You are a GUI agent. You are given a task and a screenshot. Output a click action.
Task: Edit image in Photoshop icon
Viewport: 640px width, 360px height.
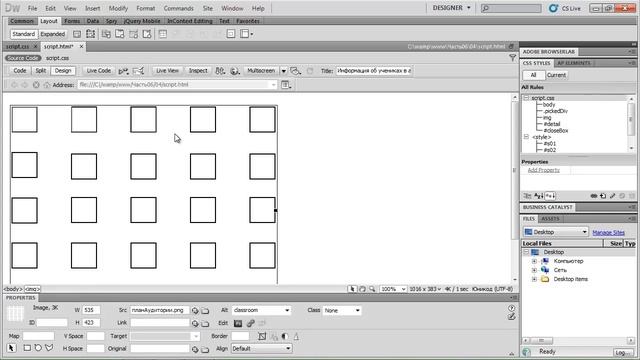pyautogui.click(x=238, y=323)
